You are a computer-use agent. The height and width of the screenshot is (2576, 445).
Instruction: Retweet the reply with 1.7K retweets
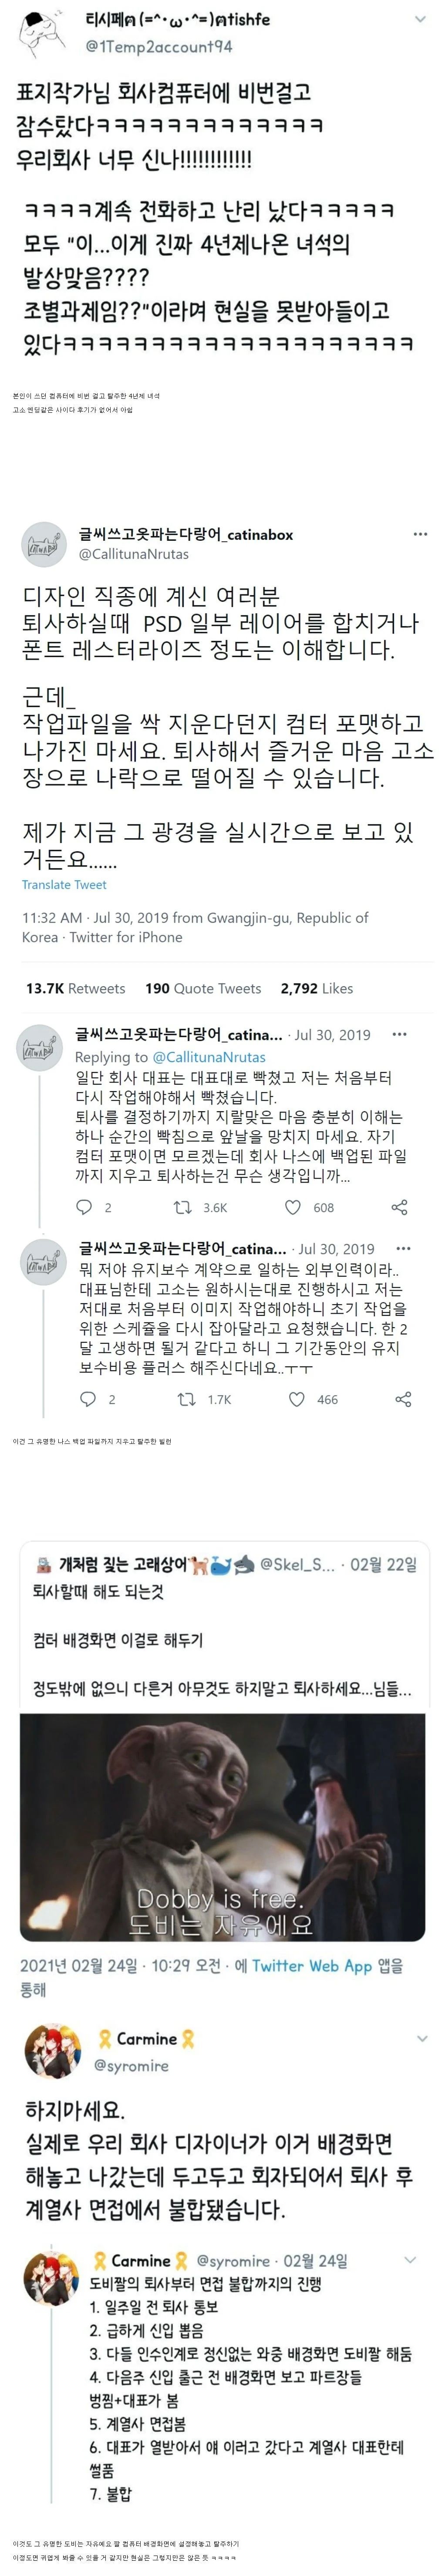[187, 1399]
